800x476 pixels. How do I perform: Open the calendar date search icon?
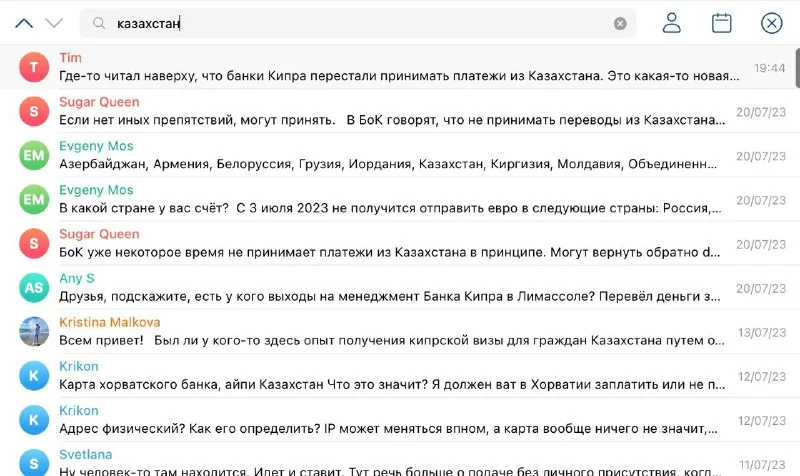tap(721, 23)
